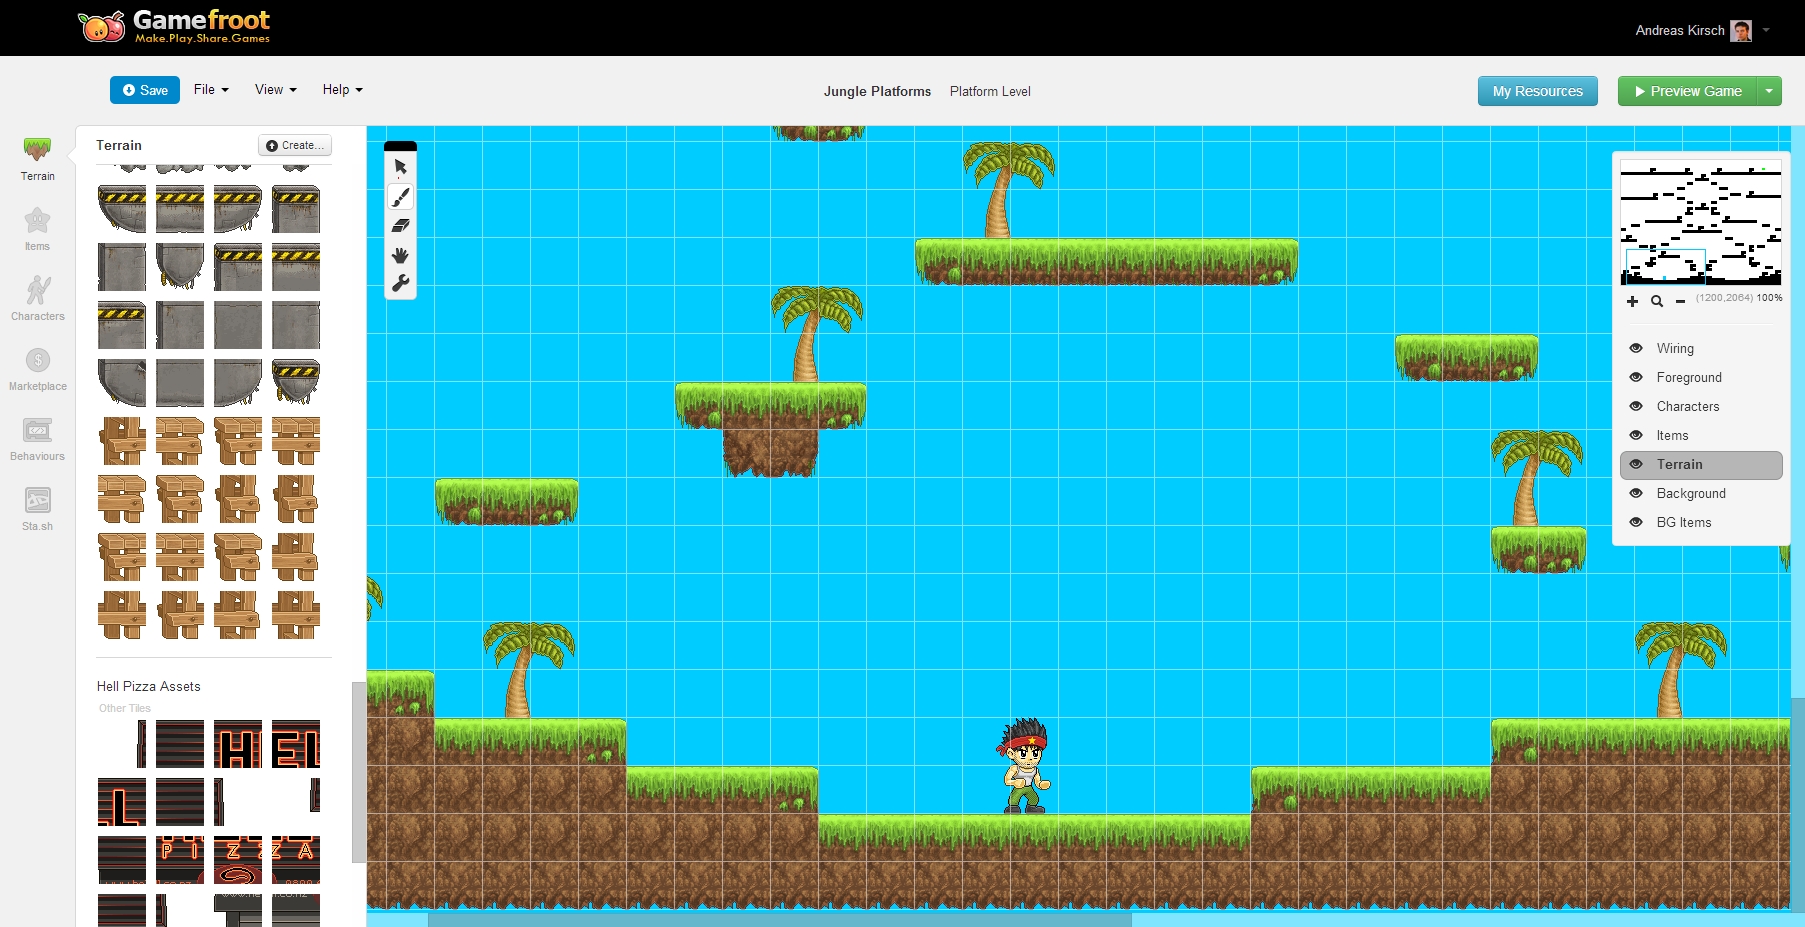Click the My Resources button
Screen dimensions: 1805x927
click(1537, 91)
